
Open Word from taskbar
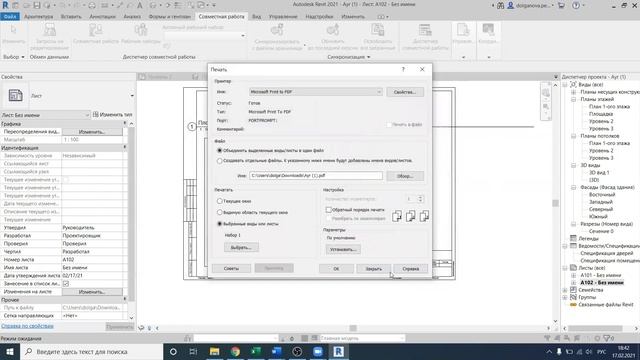[276, 351]
